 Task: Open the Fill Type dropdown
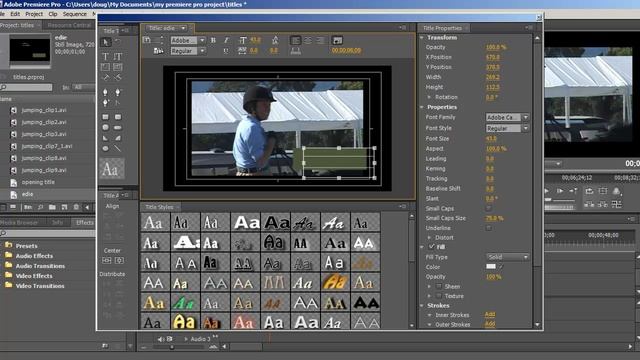click(507, 257)
